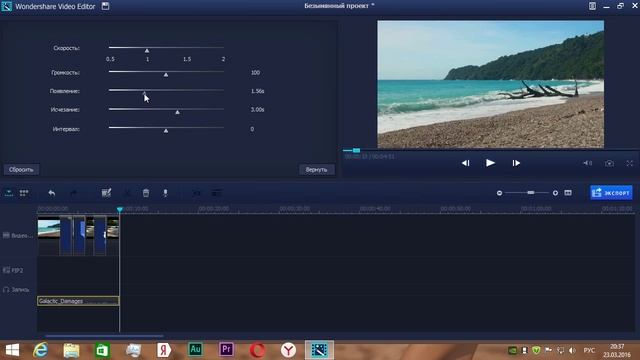Image resolution: width=640 pixels, height=360 pixels.
Task: Click the timeline playhead marker
Action: 120,209
